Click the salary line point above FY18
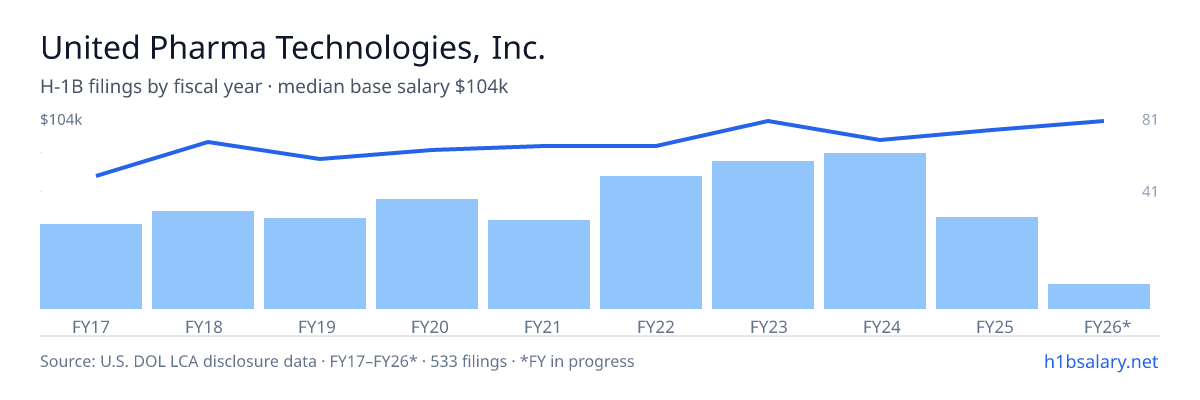This screenshot has height=400, width=1200. [x=208, y=142]
